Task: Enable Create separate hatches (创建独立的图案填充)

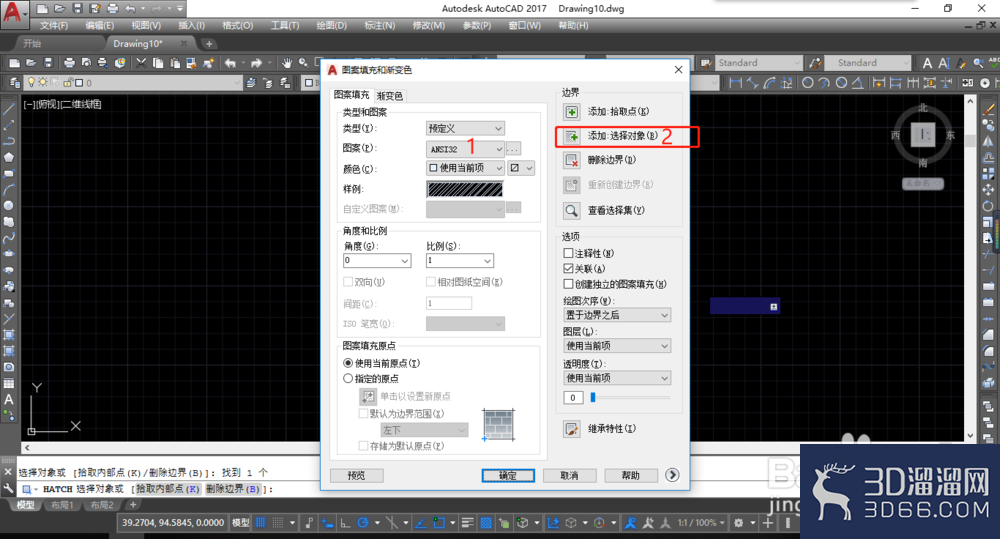Action: pos(568,284)
